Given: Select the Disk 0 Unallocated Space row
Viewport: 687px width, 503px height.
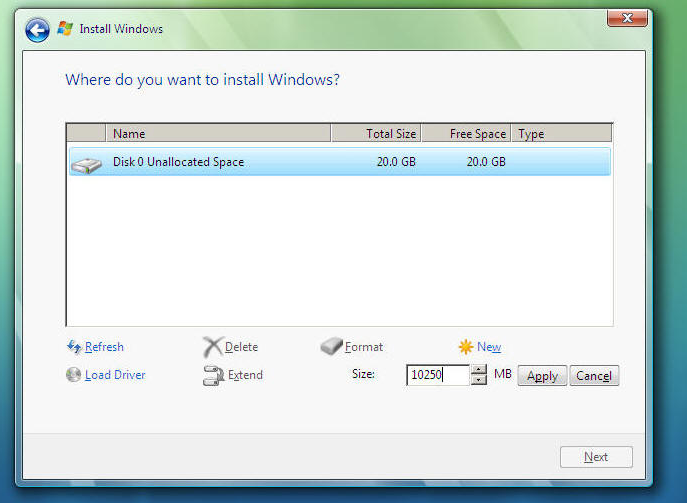Looking at the screenshot, I should click(x=340, y=162).
